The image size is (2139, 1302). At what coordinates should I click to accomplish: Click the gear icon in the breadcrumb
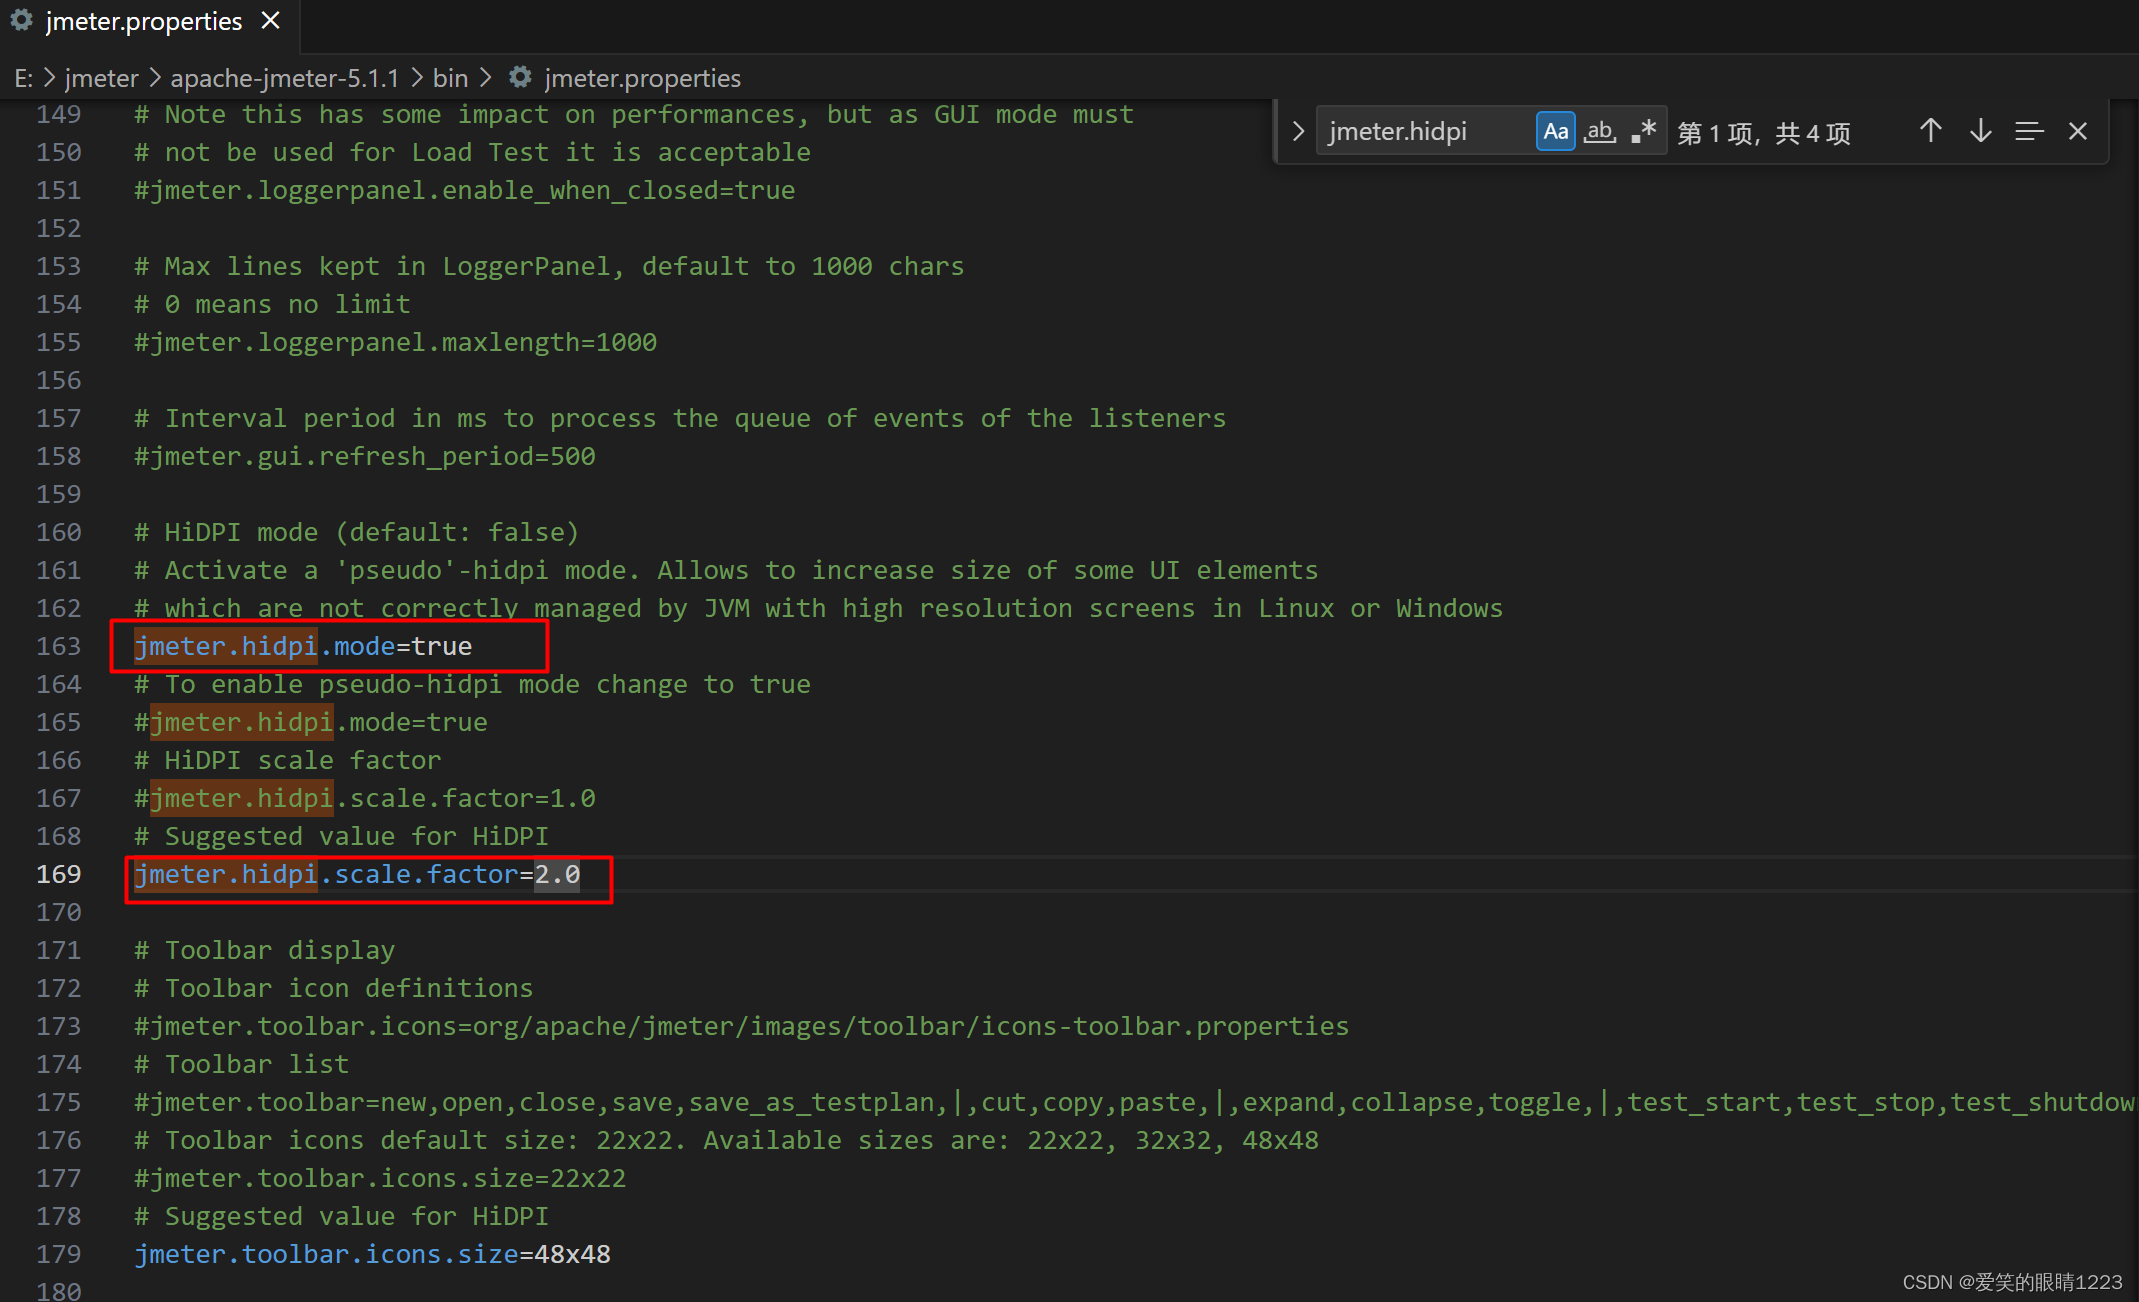point(520,77)
